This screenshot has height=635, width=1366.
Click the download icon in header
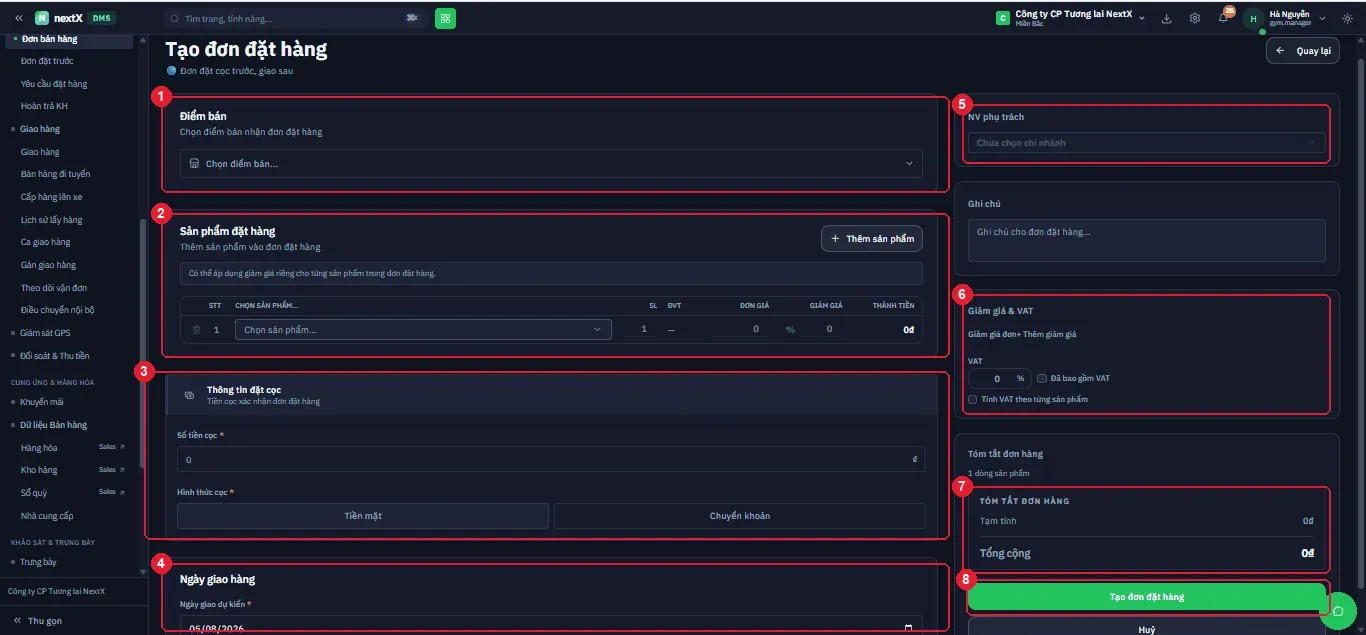point(1167,18)
